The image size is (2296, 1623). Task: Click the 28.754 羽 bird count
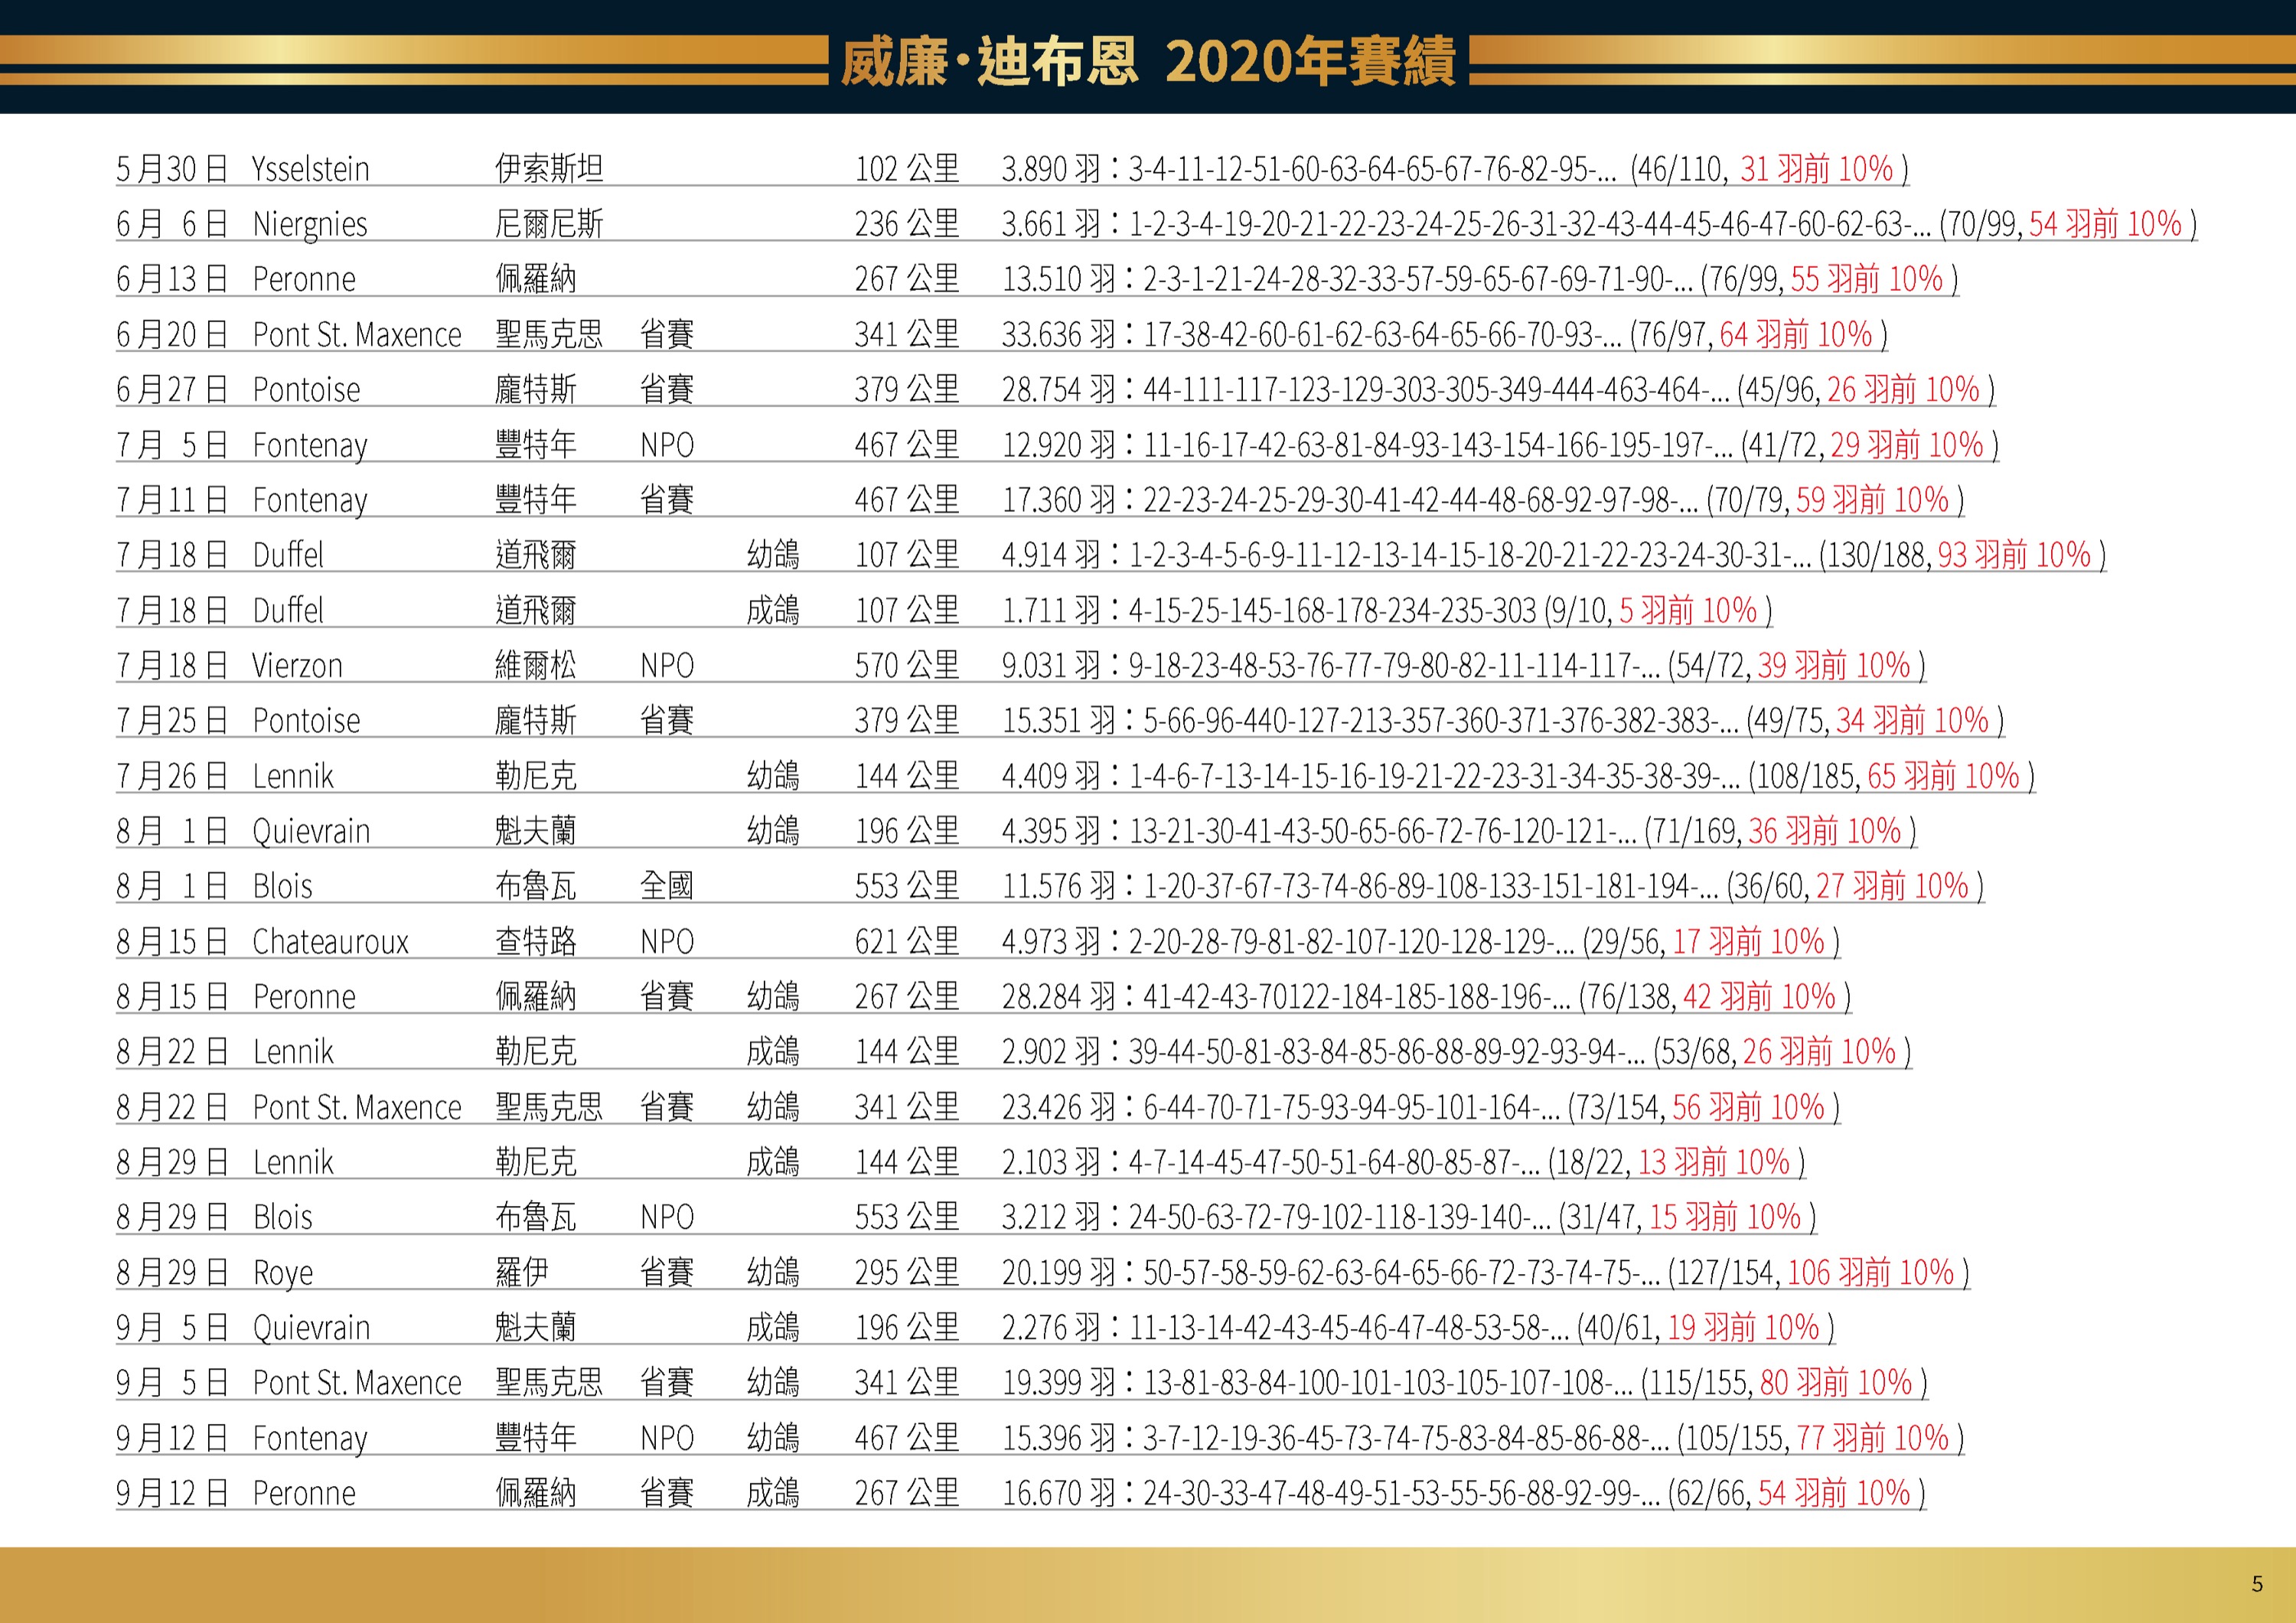click(x=1059, y=389)
